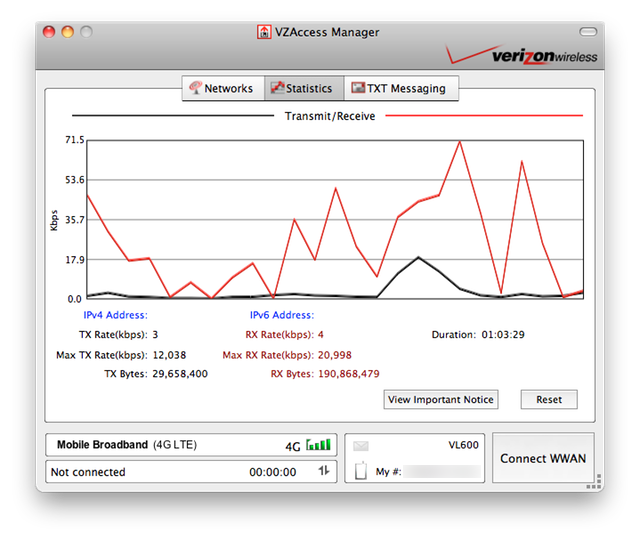Click the Duration value 01:03:29
Screen dimensions: 640x541
click(503, 334)
